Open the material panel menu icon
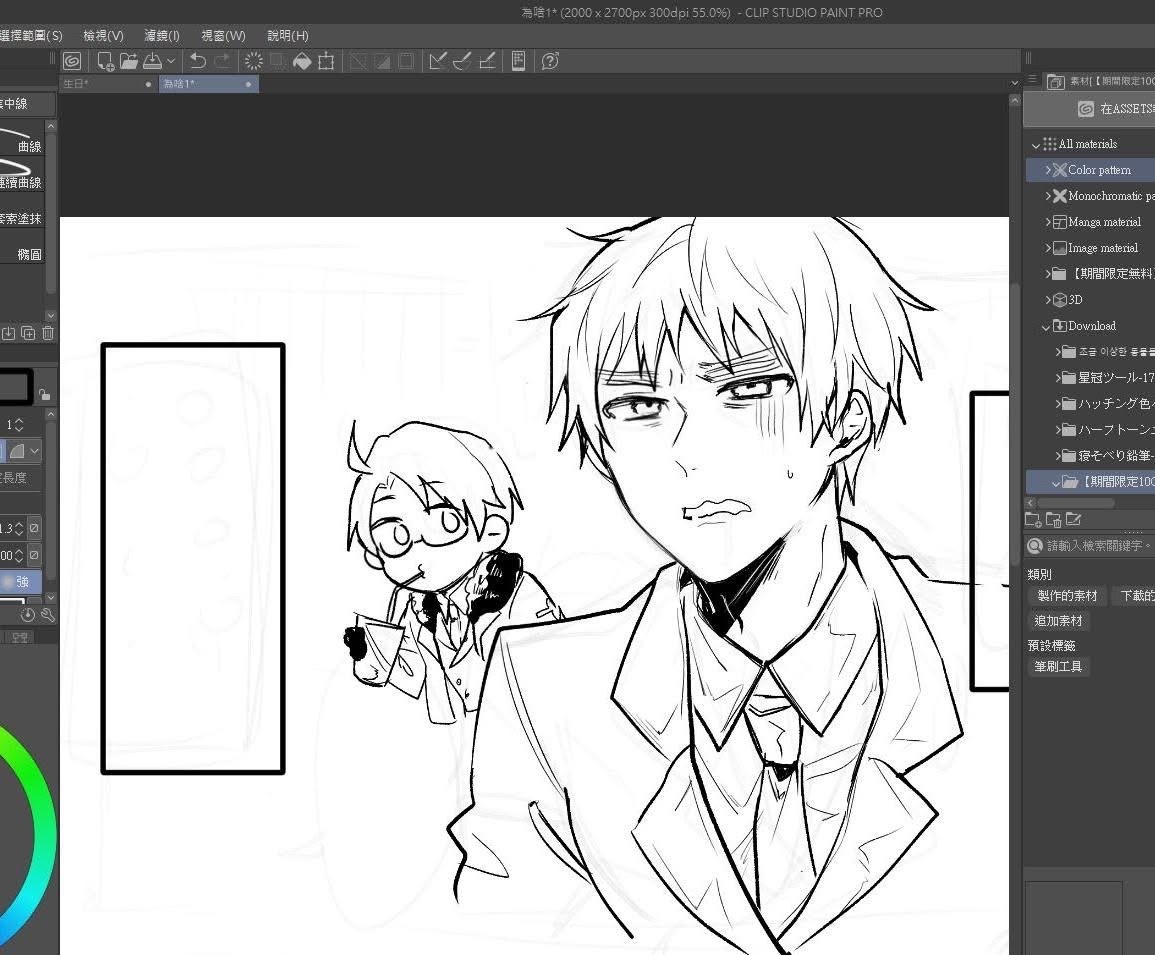Image resolution: width=1155 pixels, height=955 pixels. pos(1033,81)
